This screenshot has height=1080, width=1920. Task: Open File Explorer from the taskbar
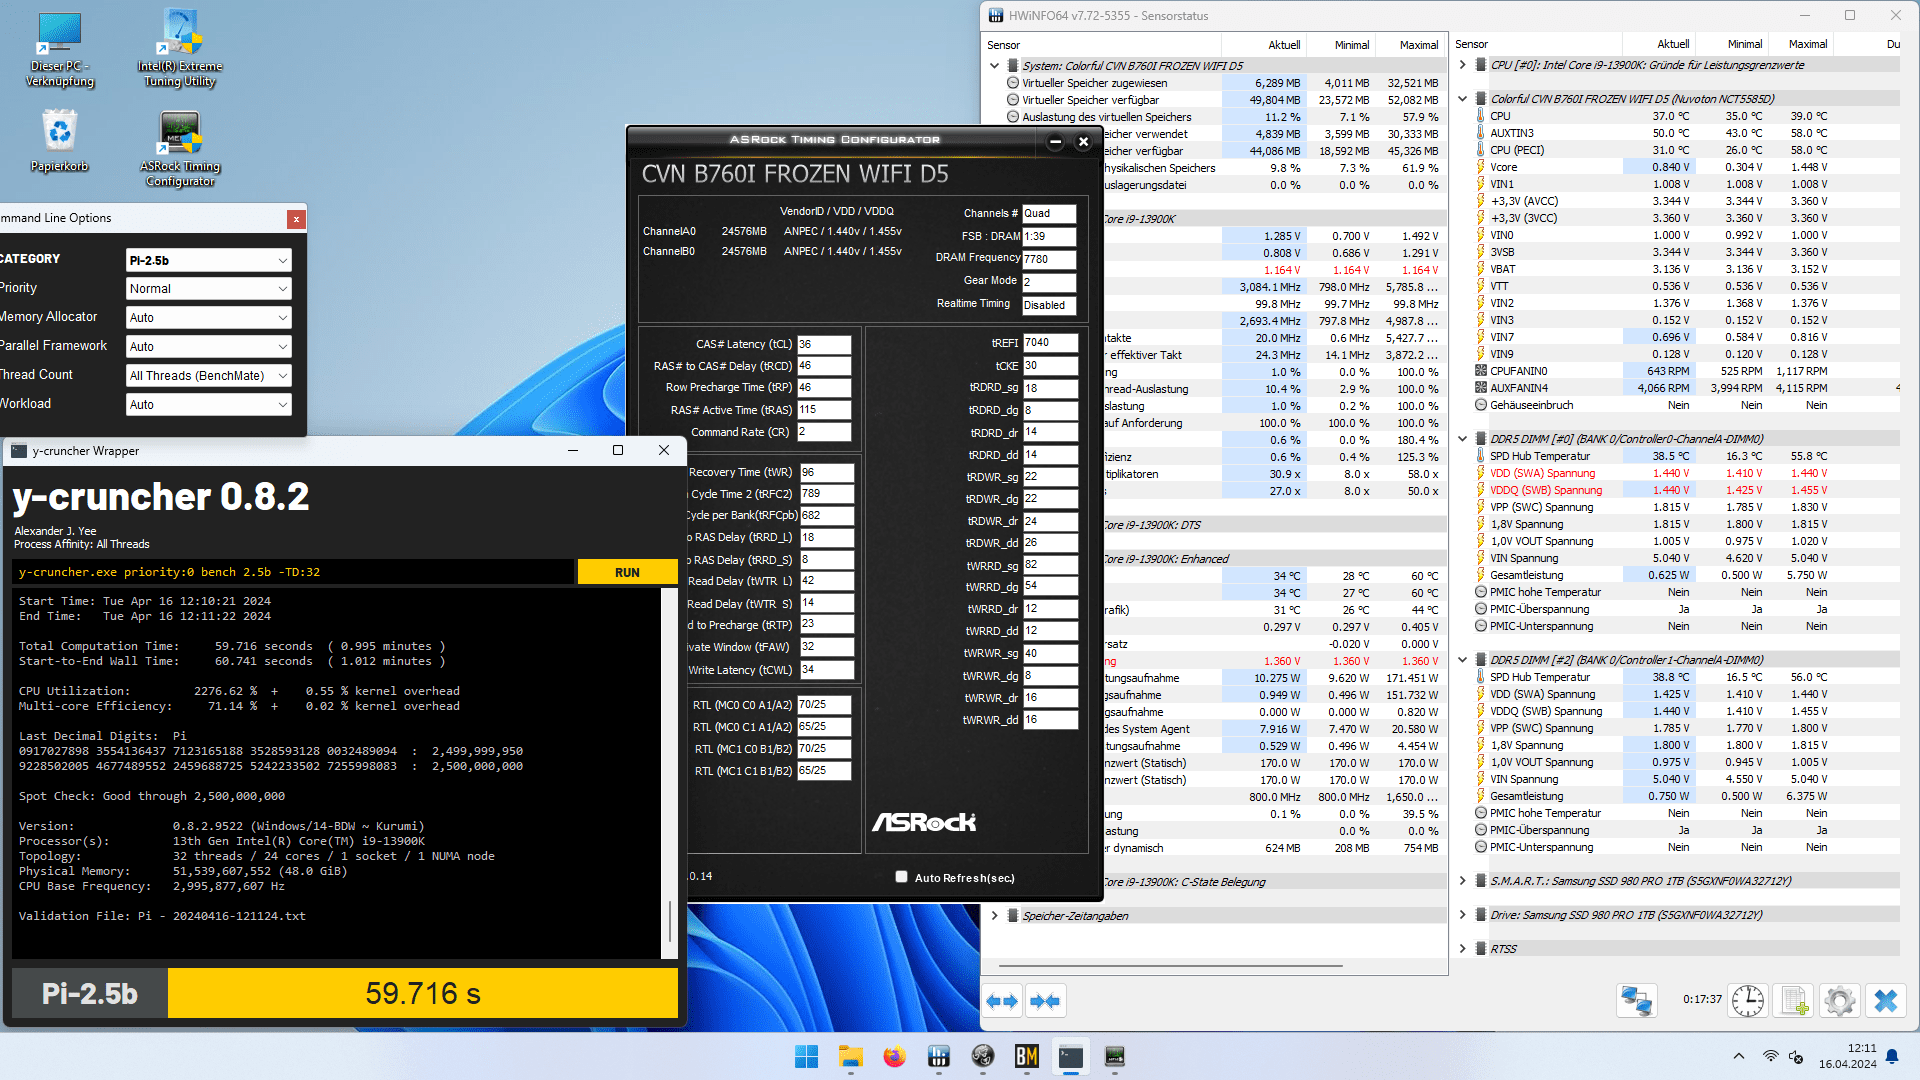coord(851,1056)
